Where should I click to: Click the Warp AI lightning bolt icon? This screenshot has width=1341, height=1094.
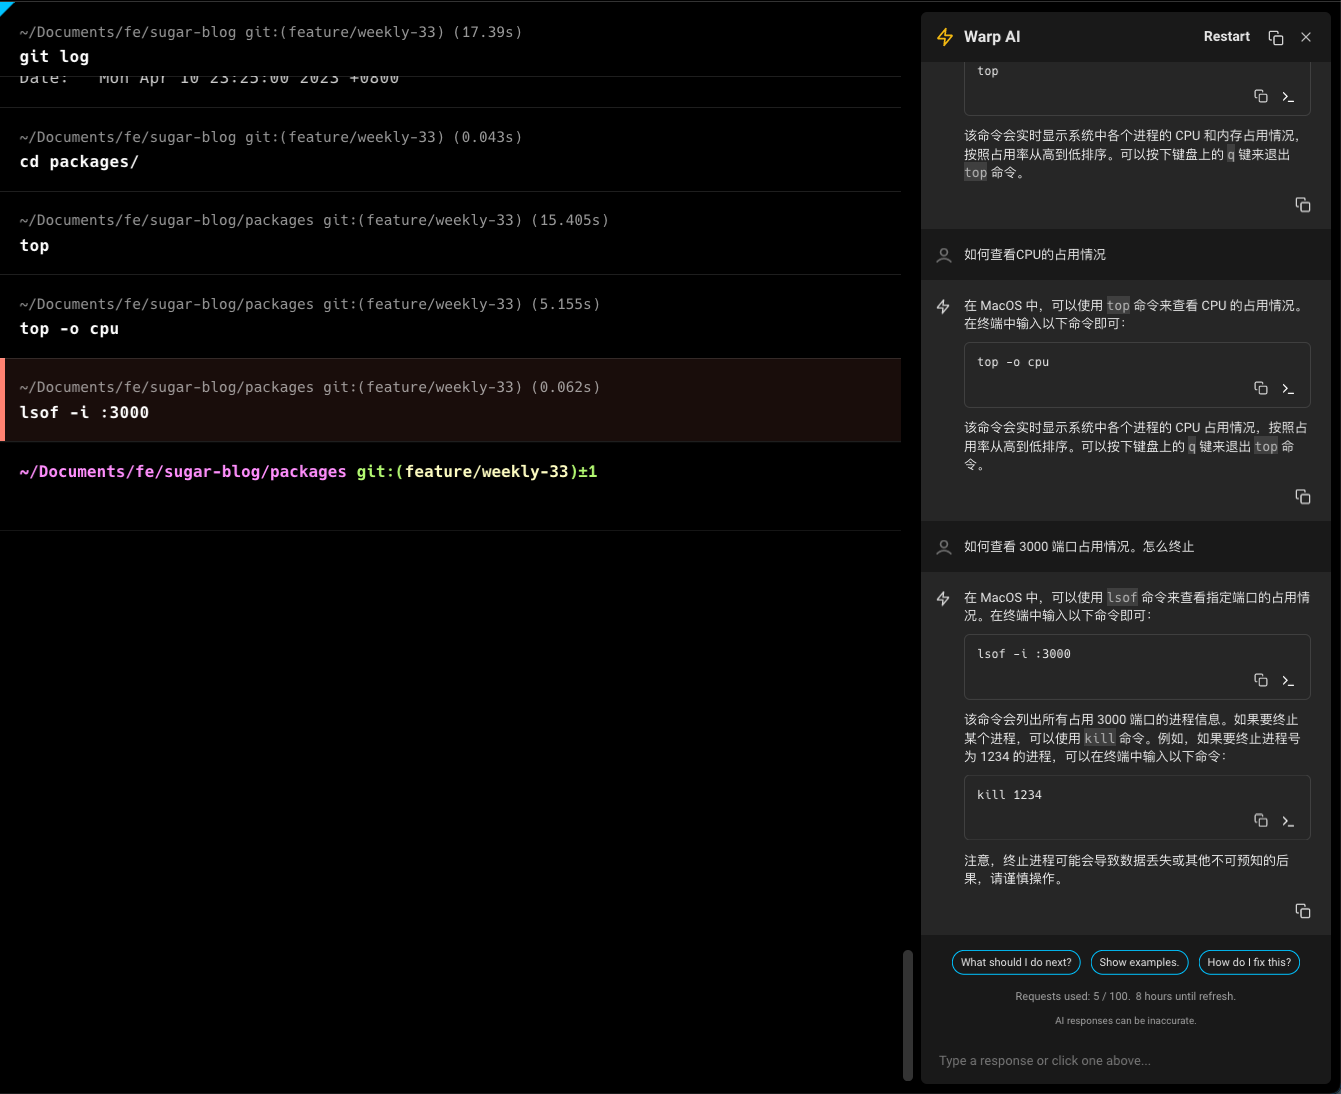944,37
